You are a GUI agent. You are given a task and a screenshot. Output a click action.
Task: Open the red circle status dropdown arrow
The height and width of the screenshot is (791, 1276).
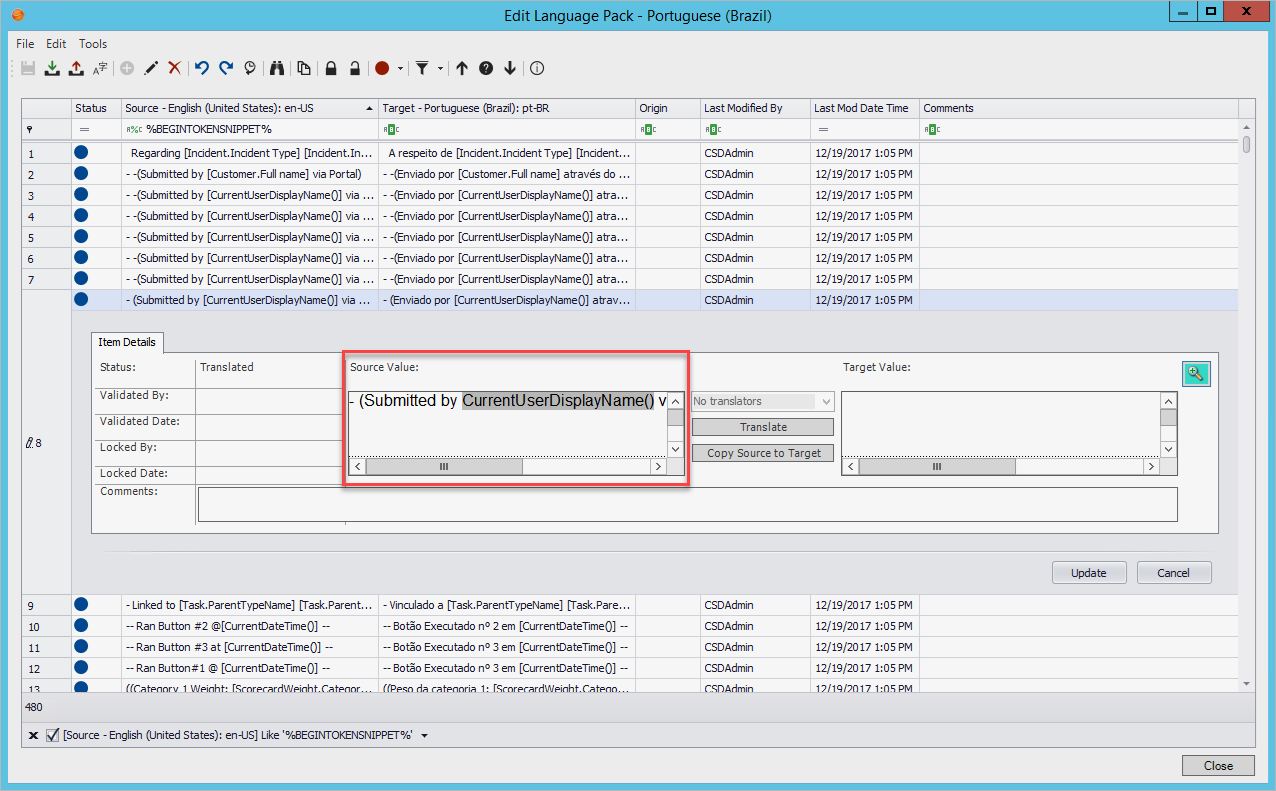[x=400, y=69]
